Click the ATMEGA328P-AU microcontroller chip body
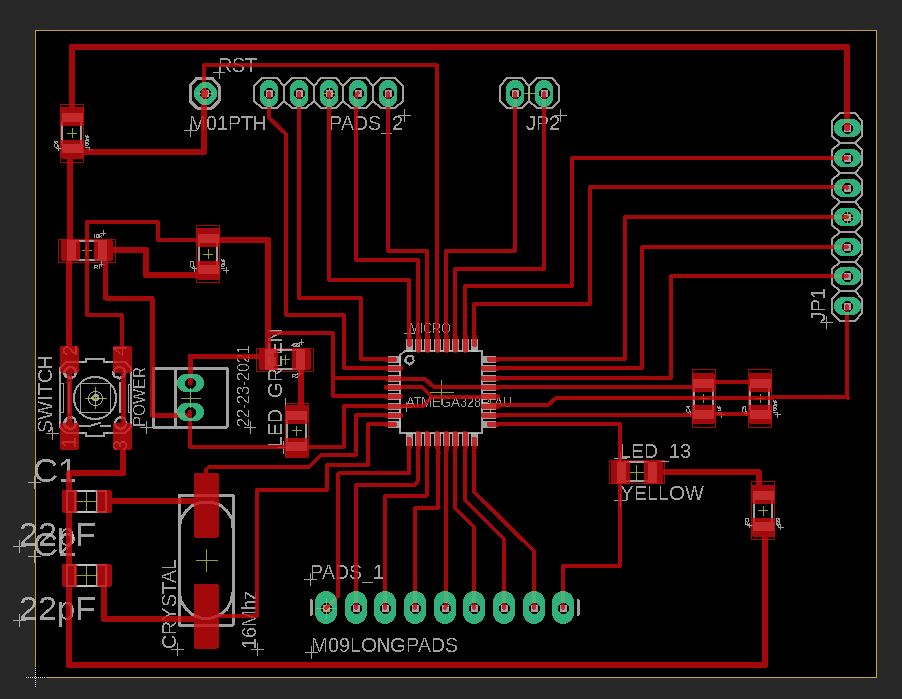This screenshot has height=699, width=902. pos(441,391)
